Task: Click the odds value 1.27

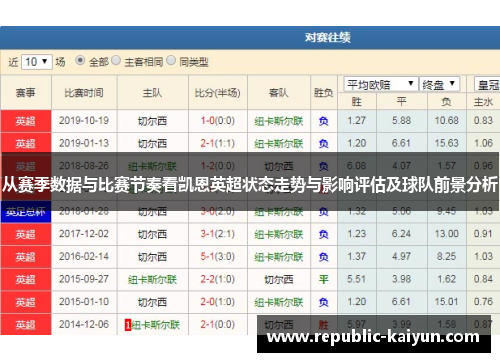Action: [x=357, y=121]
